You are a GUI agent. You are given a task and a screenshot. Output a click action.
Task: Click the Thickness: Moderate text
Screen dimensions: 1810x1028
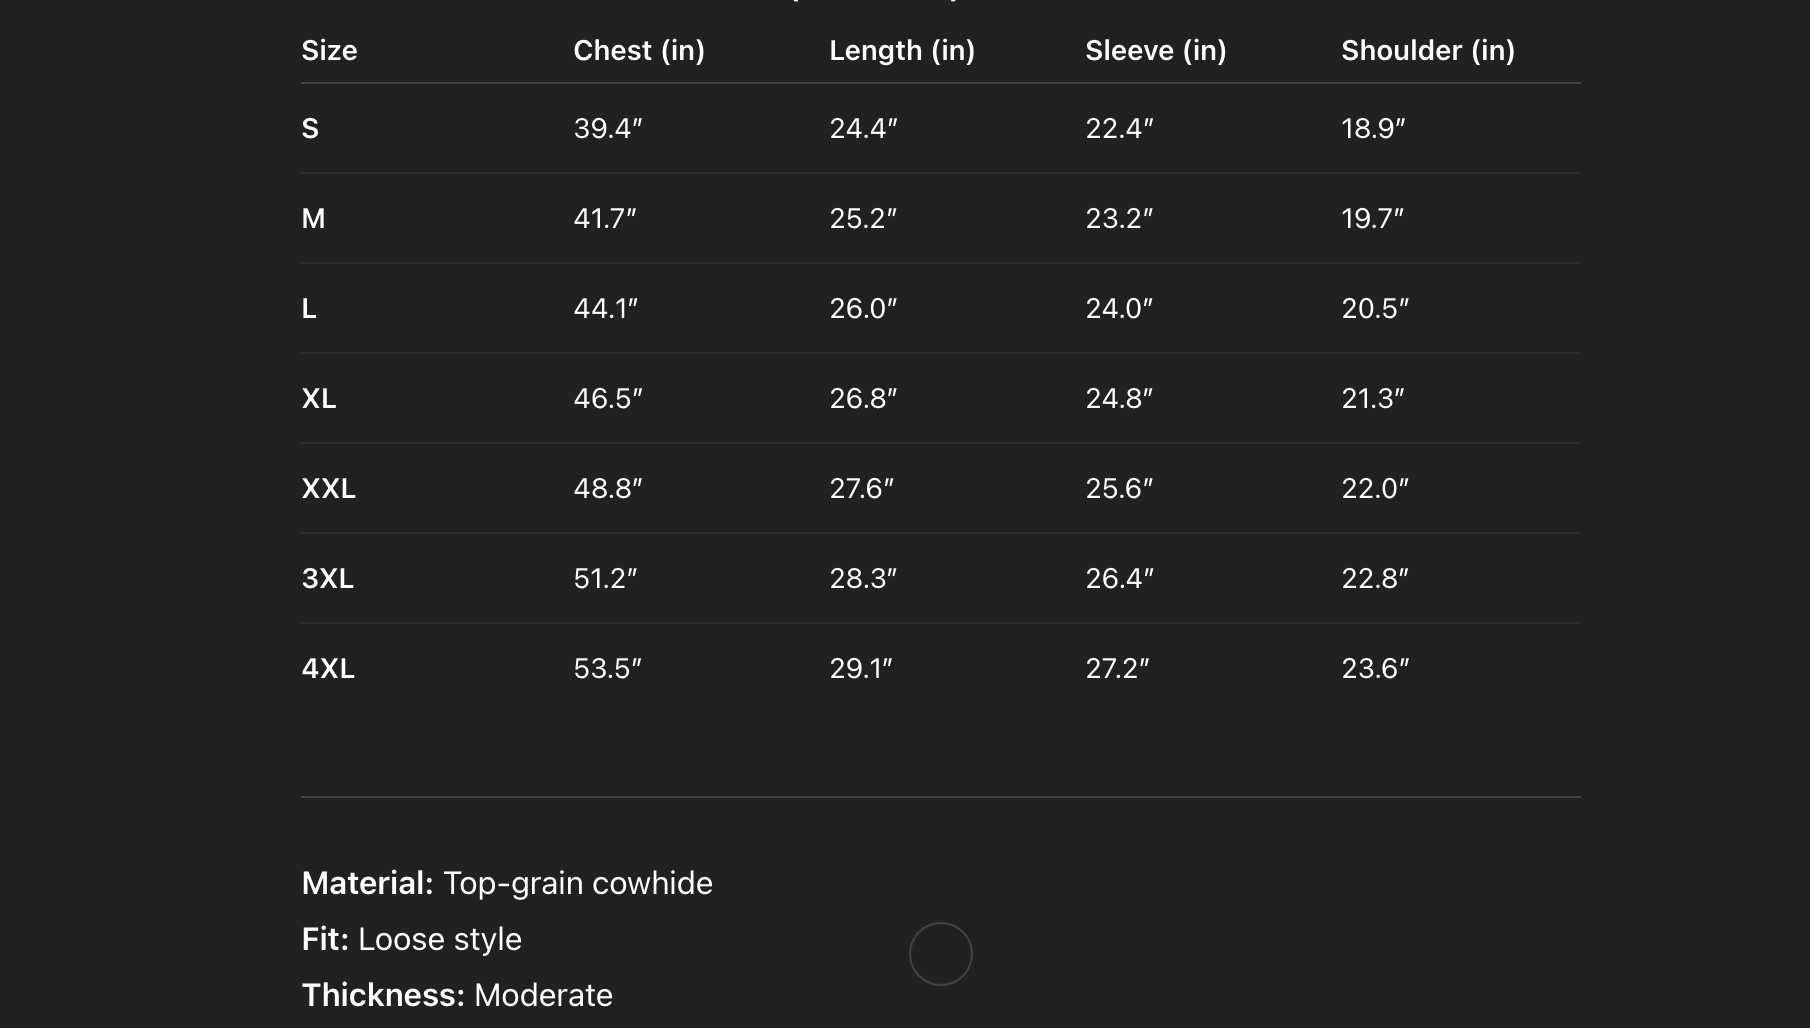(457, 995)
